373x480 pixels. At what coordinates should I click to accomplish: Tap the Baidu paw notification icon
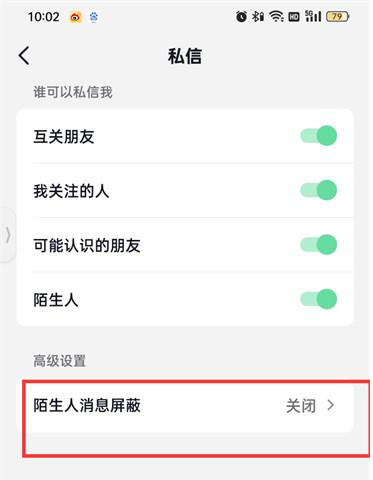coord(94,17)
